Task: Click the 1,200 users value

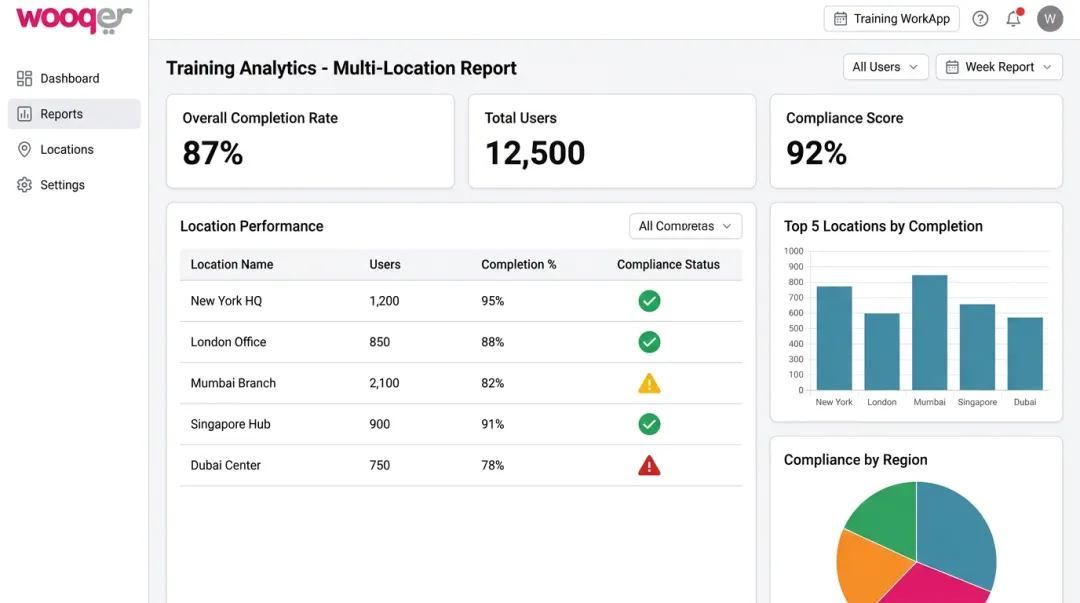Action: (x=384, y=301)
